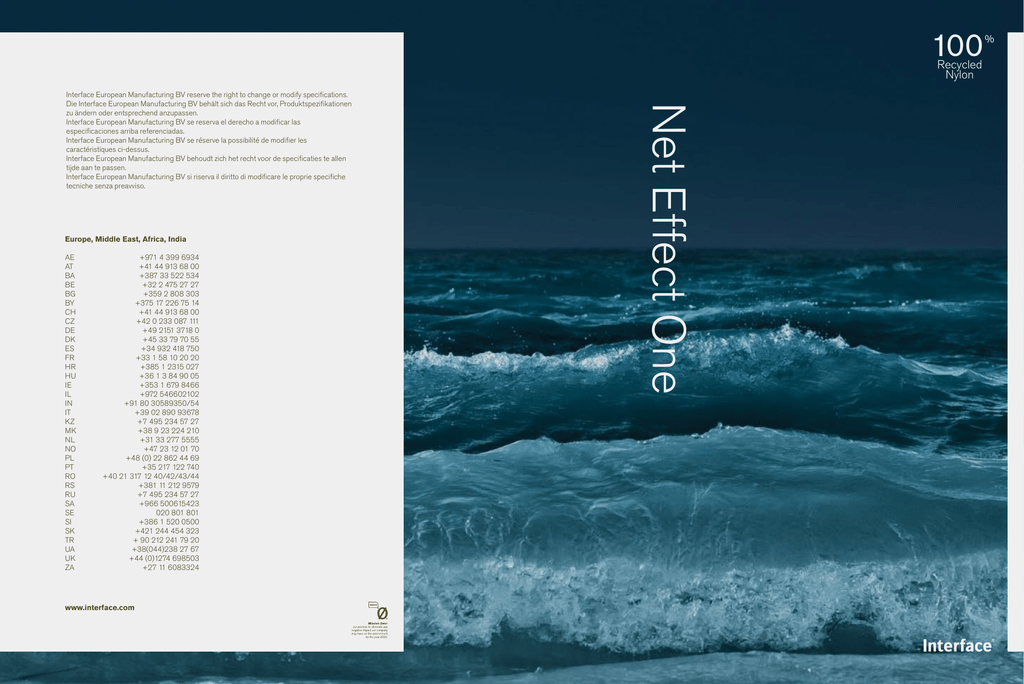Click phone number +972 546602102
Image resolution: width=1024 pixels, height=684 pixels.
tap(169, 395)
